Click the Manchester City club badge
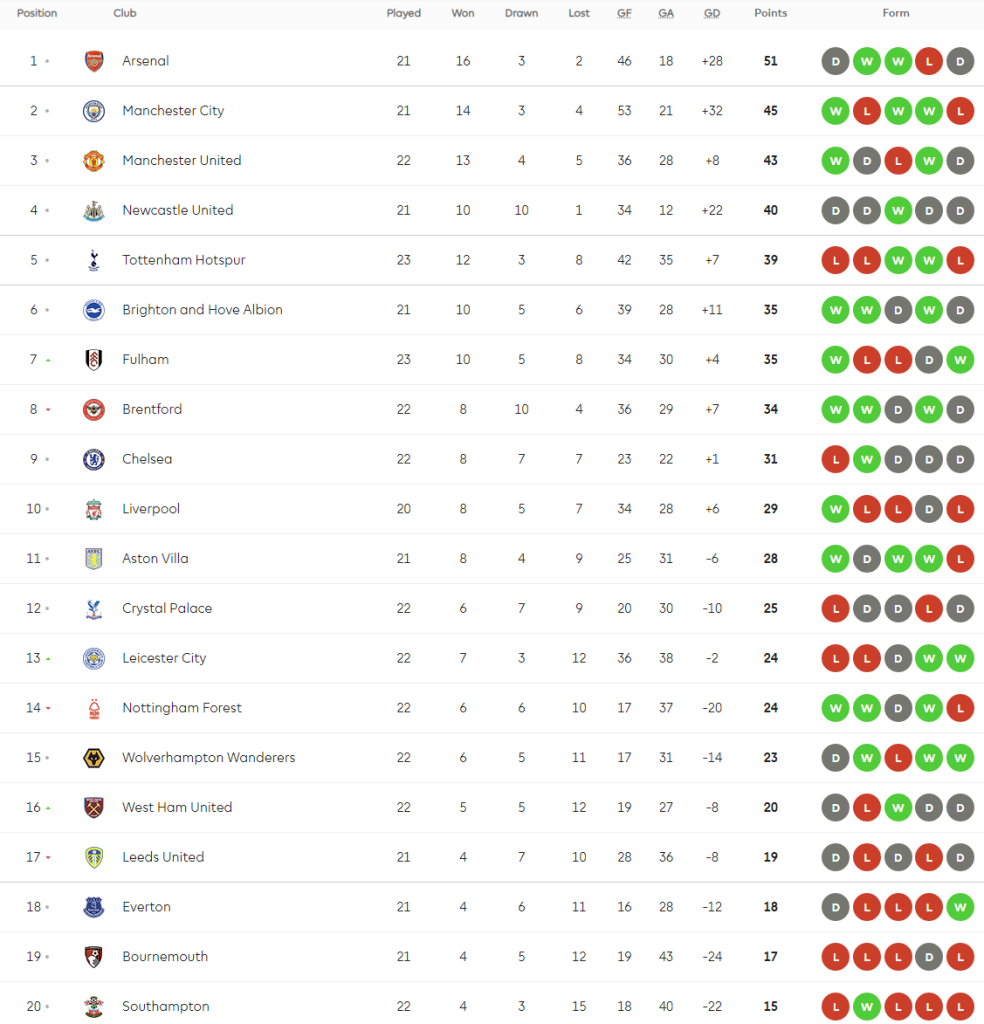The image size is (984, 1024). [x=94, y=111]
